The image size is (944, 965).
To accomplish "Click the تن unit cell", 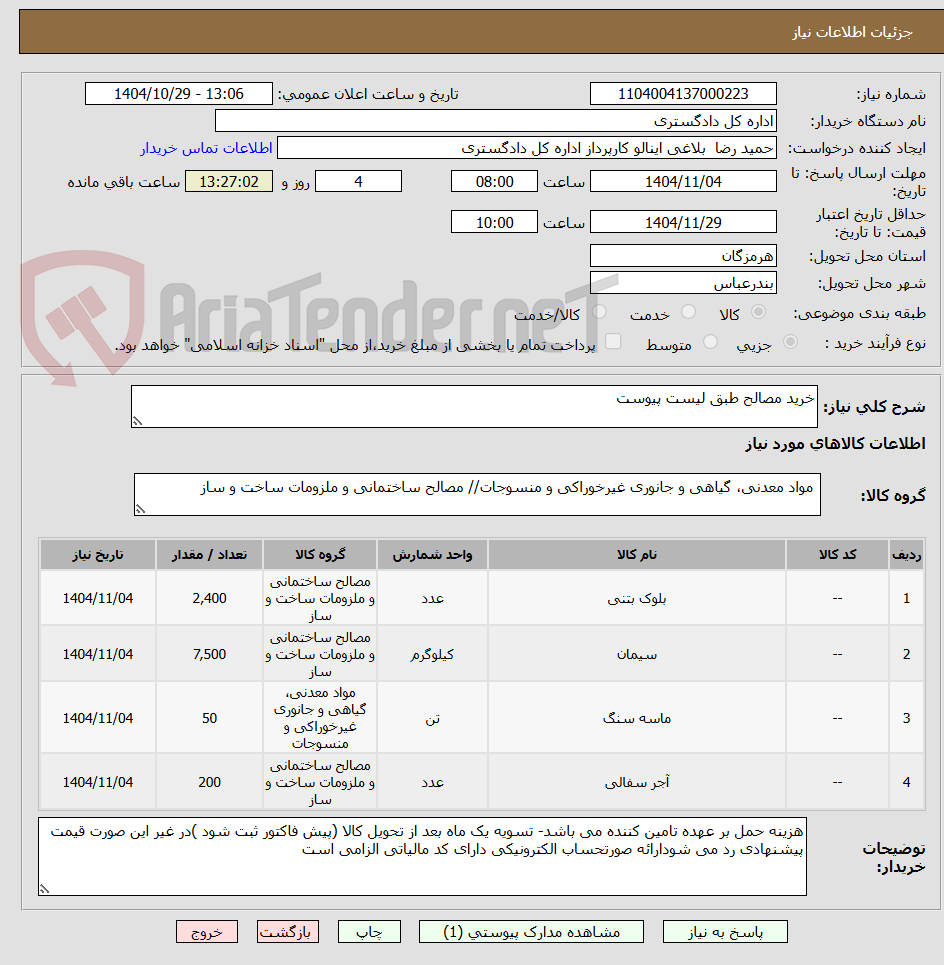I will [433, 718].
